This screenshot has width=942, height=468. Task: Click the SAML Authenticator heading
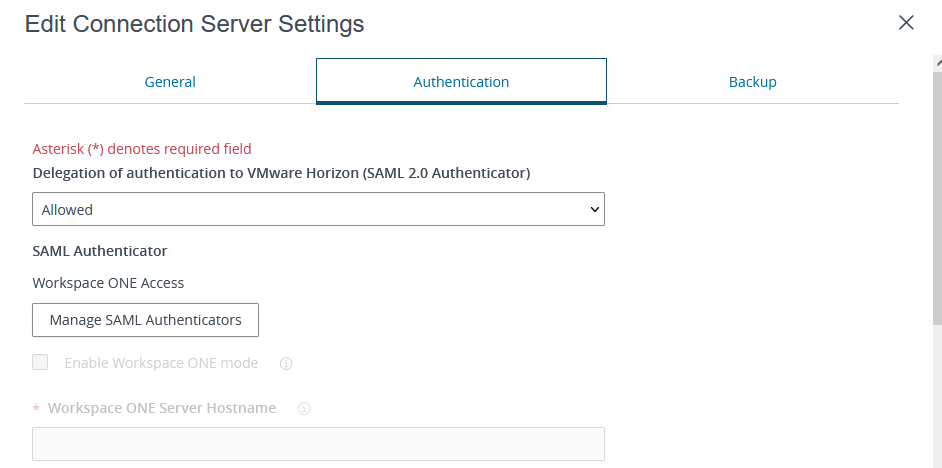(x=100, y=251)
